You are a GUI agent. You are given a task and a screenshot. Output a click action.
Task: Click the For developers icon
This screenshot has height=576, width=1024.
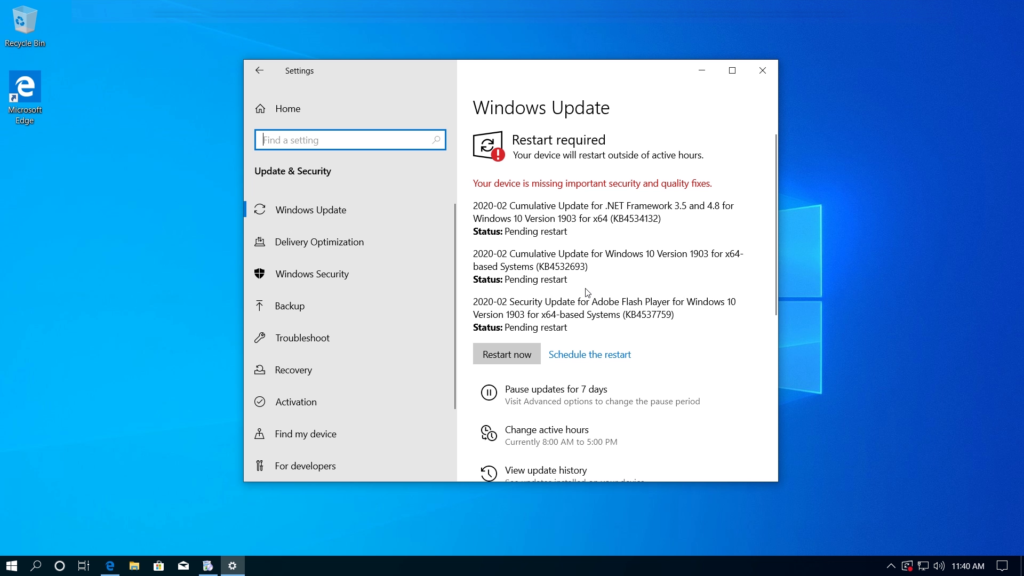(x=259, y=466)
